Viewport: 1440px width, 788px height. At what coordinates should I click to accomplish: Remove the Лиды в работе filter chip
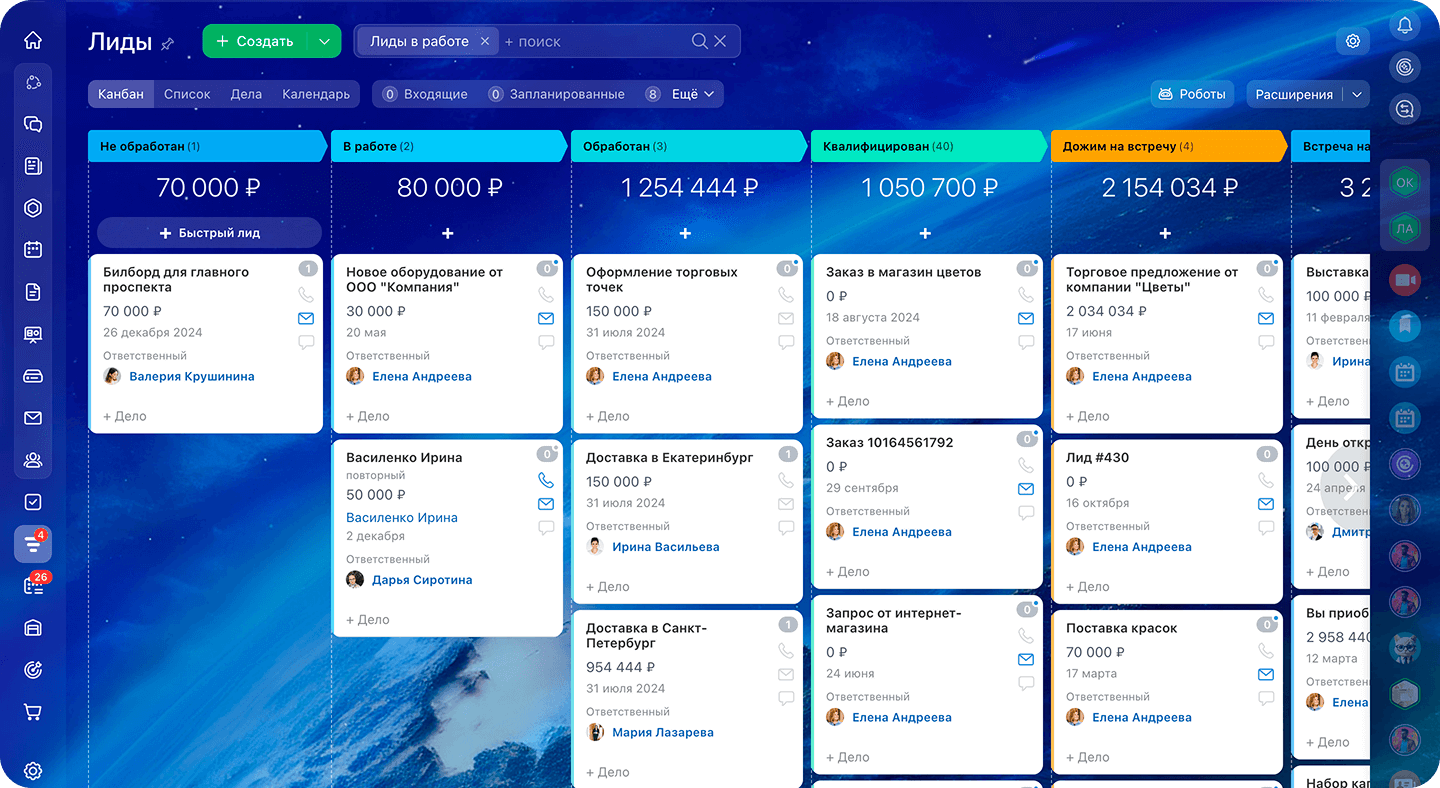pos(485,41)
